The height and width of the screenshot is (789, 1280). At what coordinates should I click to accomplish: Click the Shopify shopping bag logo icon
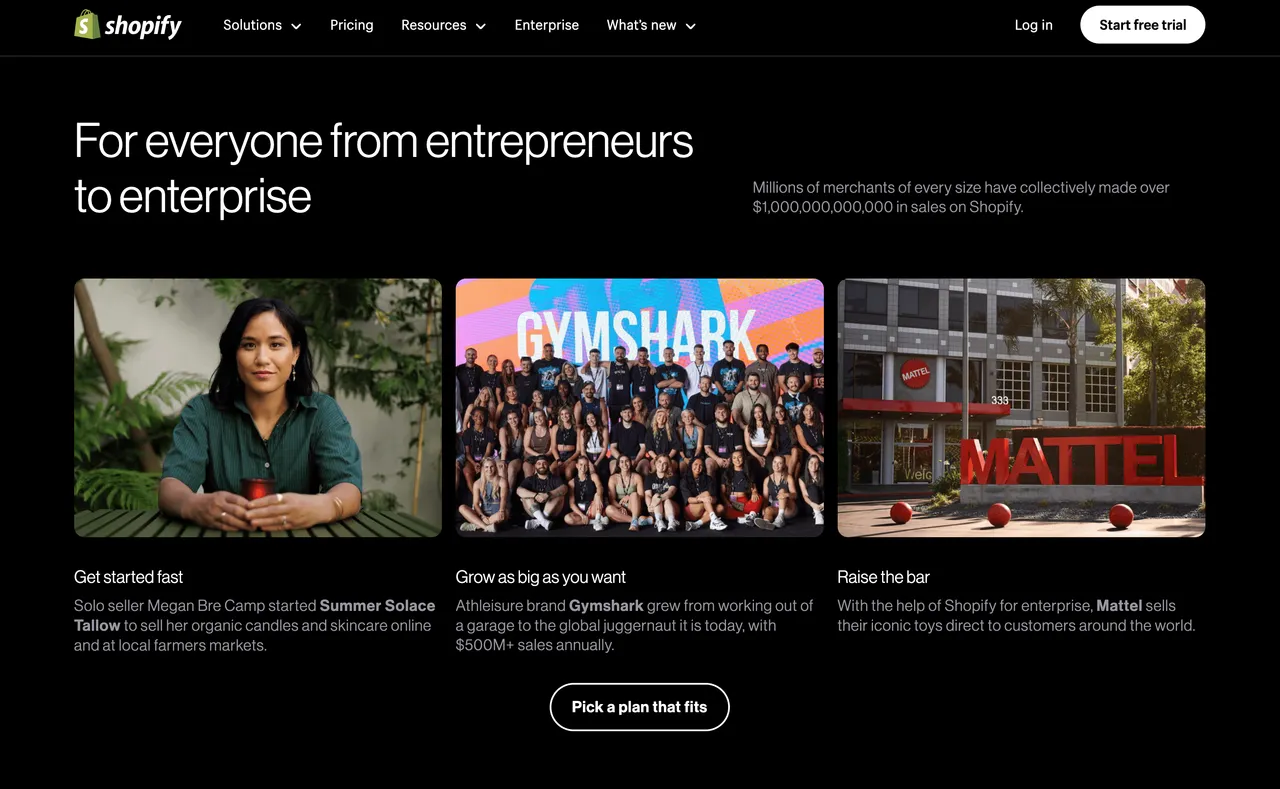(87, 25)
